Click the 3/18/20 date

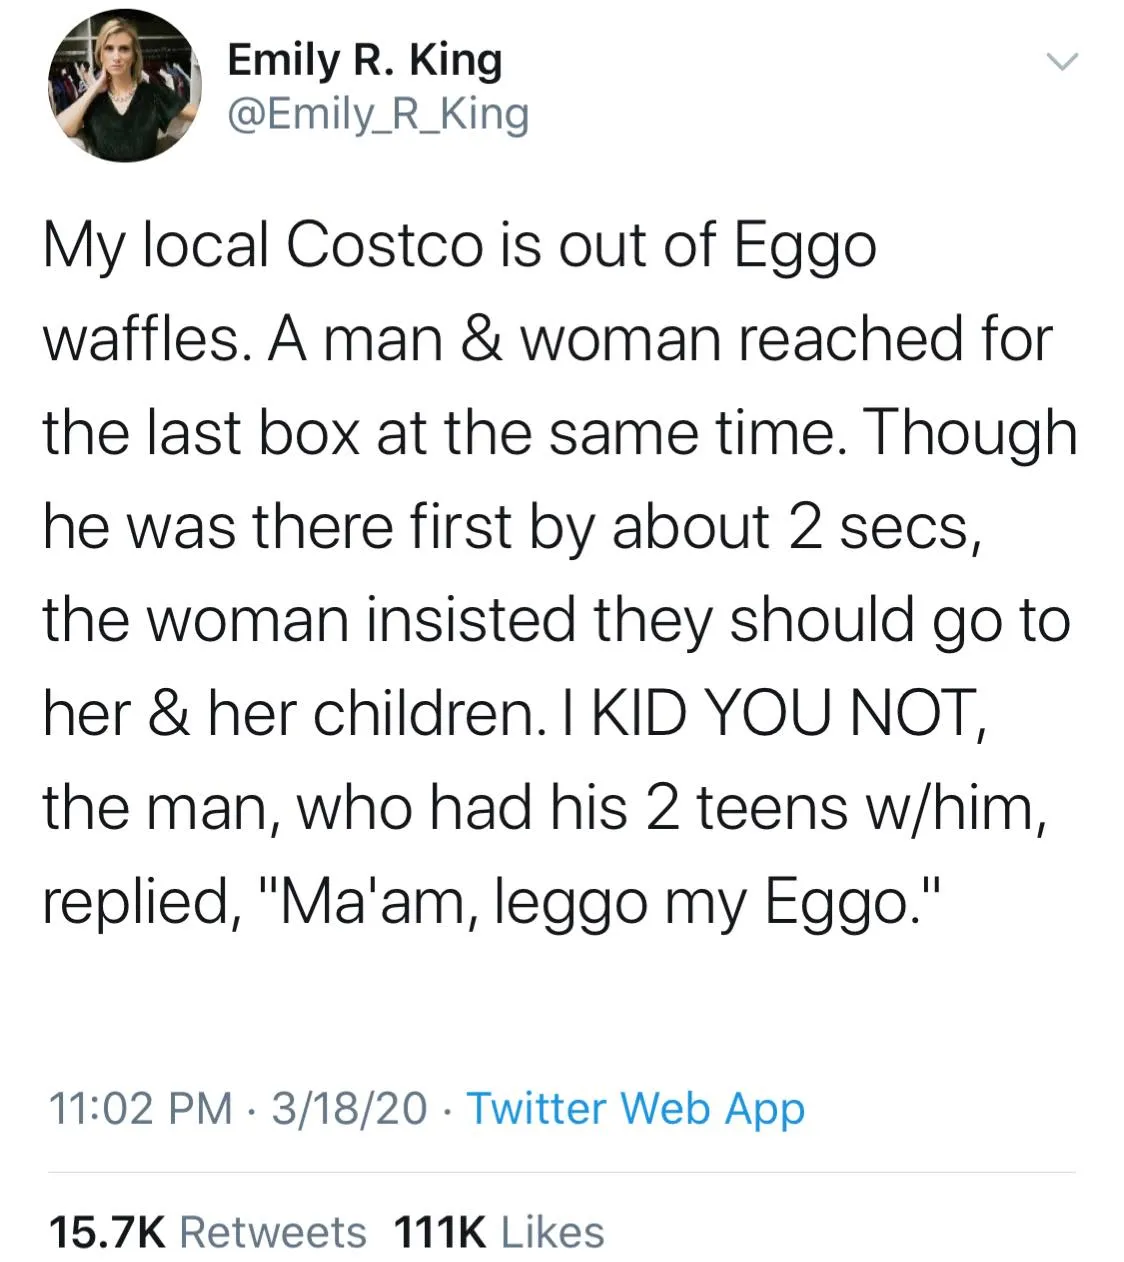point(350,1109)
